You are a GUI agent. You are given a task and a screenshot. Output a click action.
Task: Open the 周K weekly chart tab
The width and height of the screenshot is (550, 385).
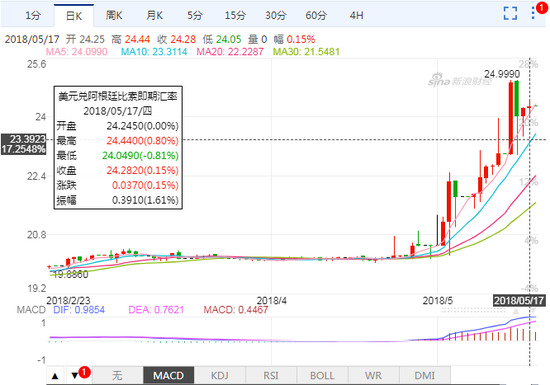click(x=114, y=15)
